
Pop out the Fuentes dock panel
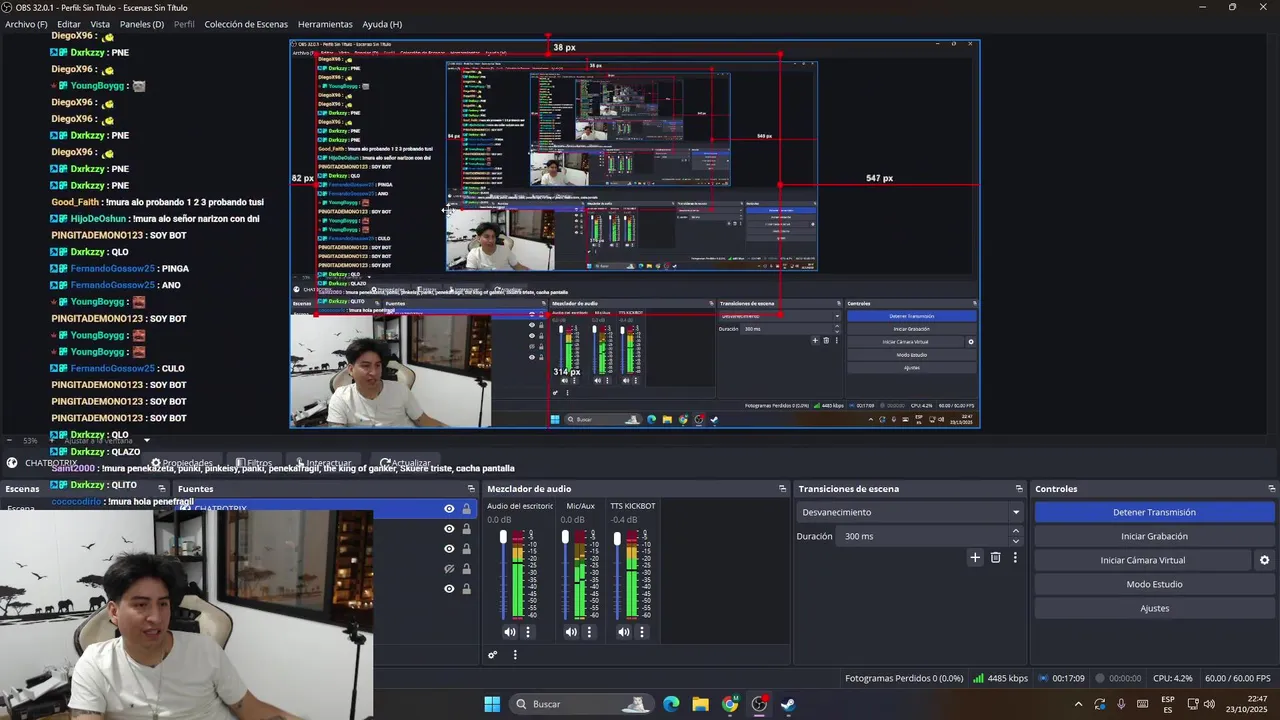(x=471, y=489)
